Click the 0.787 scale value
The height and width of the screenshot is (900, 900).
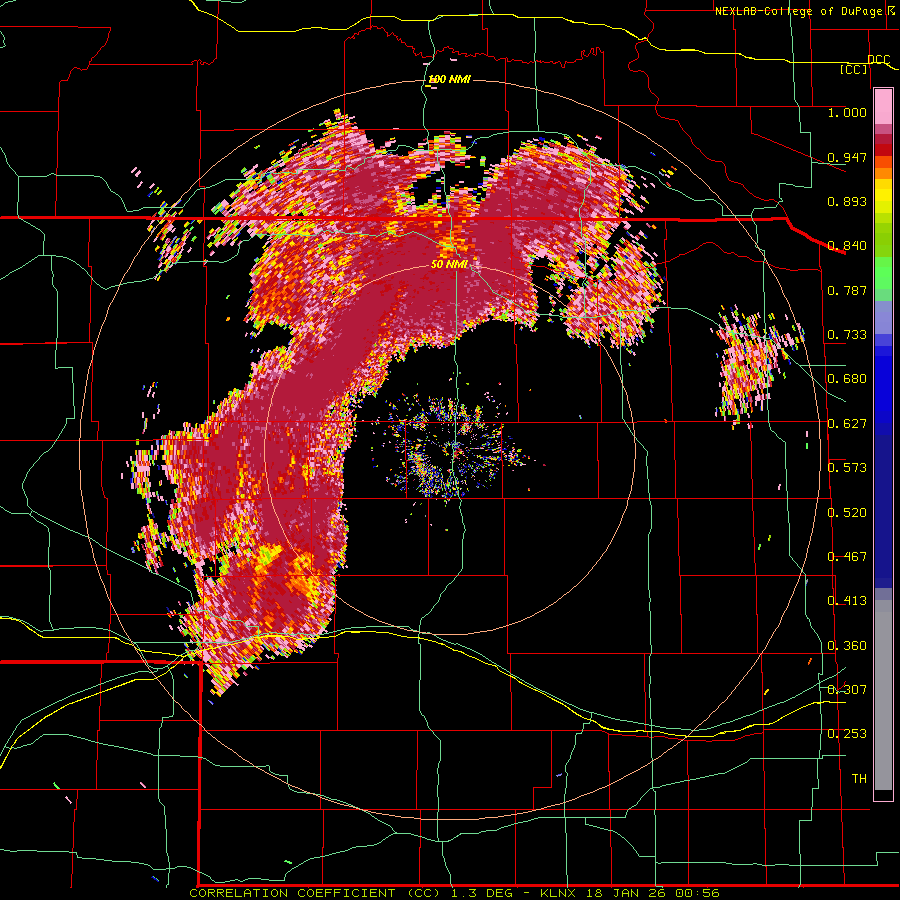847,290
